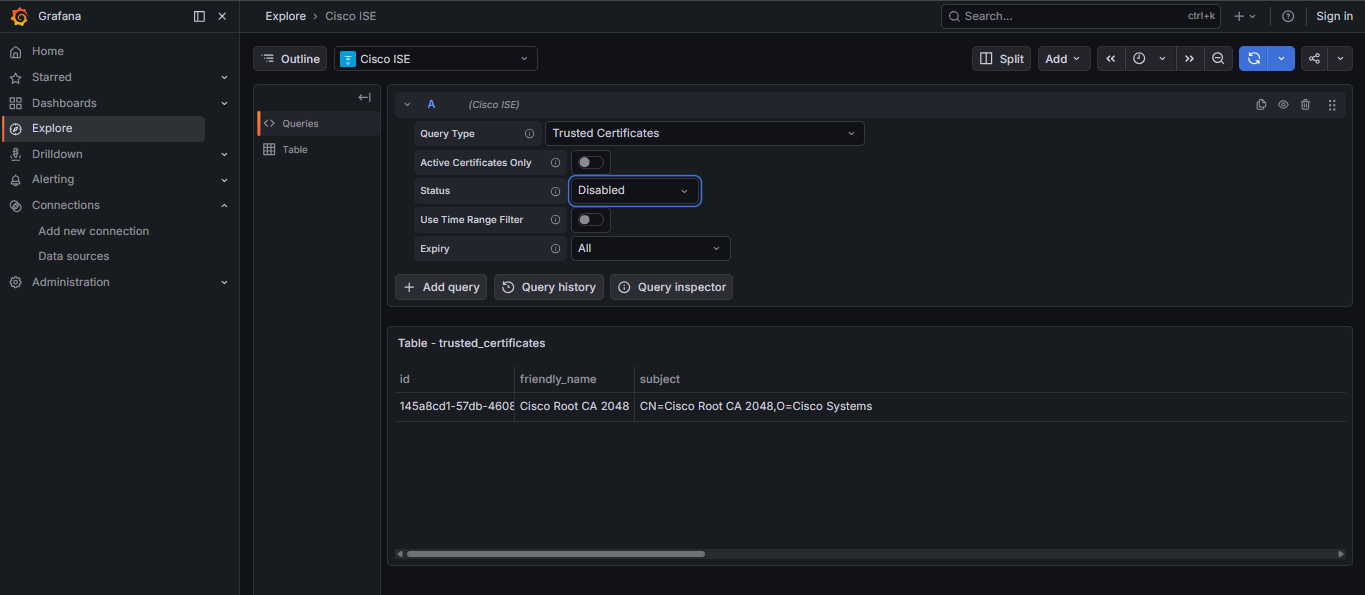Open Administration in the sidebar
The height and width of the screenshot is (595, 1365).
[71, 282]
